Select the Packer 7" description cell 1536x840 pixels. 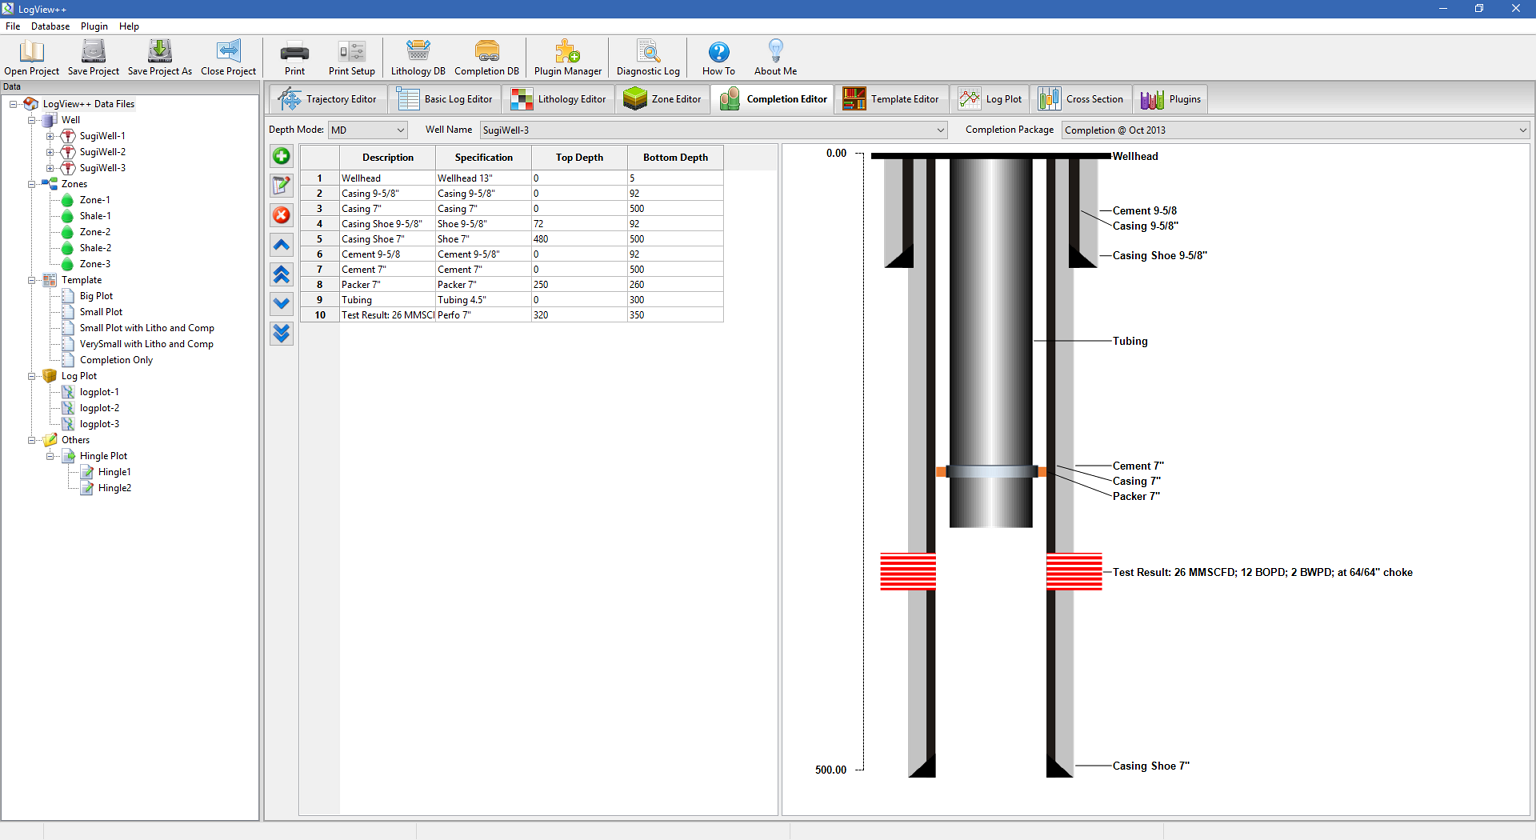[x=387, y=285]
